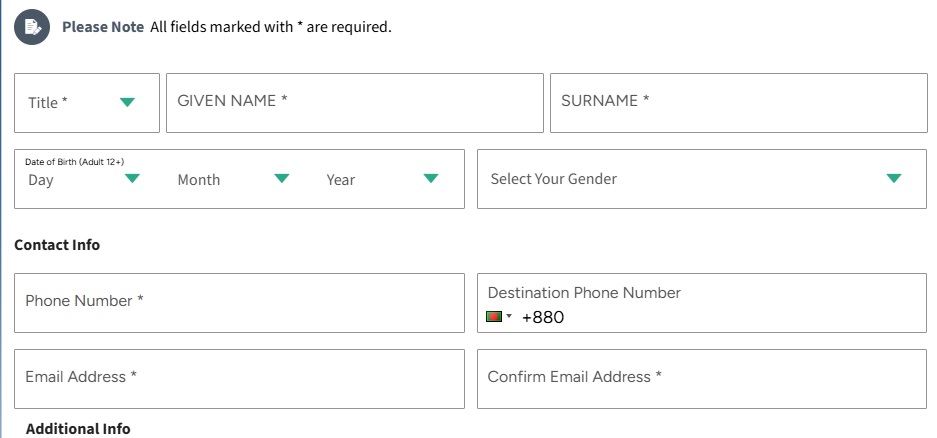
Task: Click the Destination Phone Number field
Action: 702,303
